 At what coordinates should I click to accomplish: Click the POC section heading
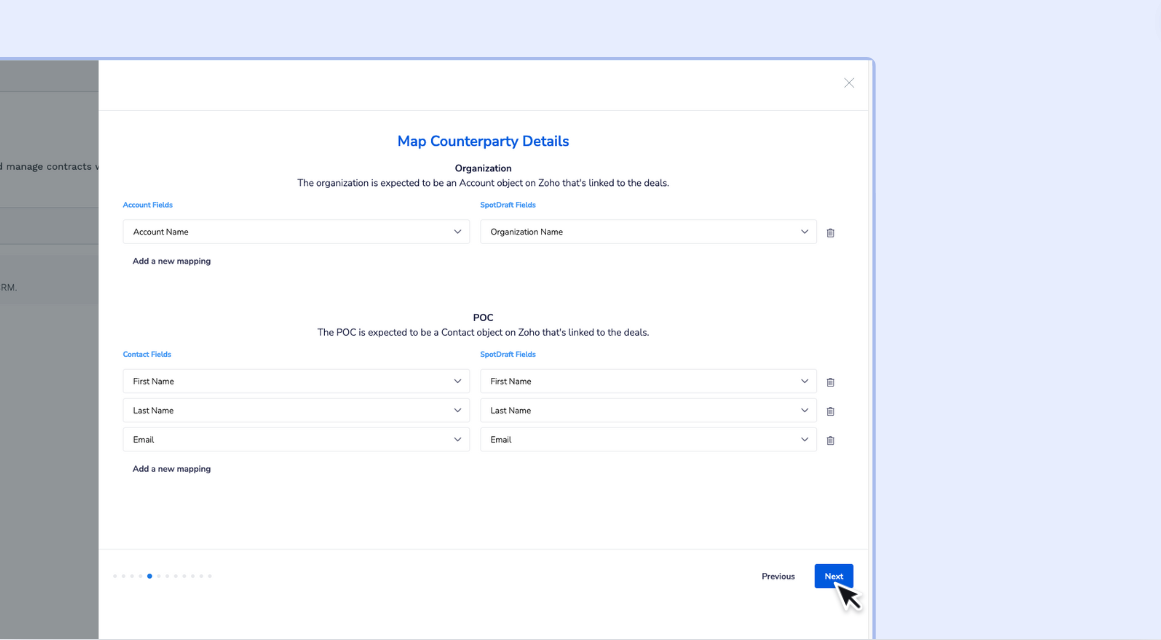[483, 318]
